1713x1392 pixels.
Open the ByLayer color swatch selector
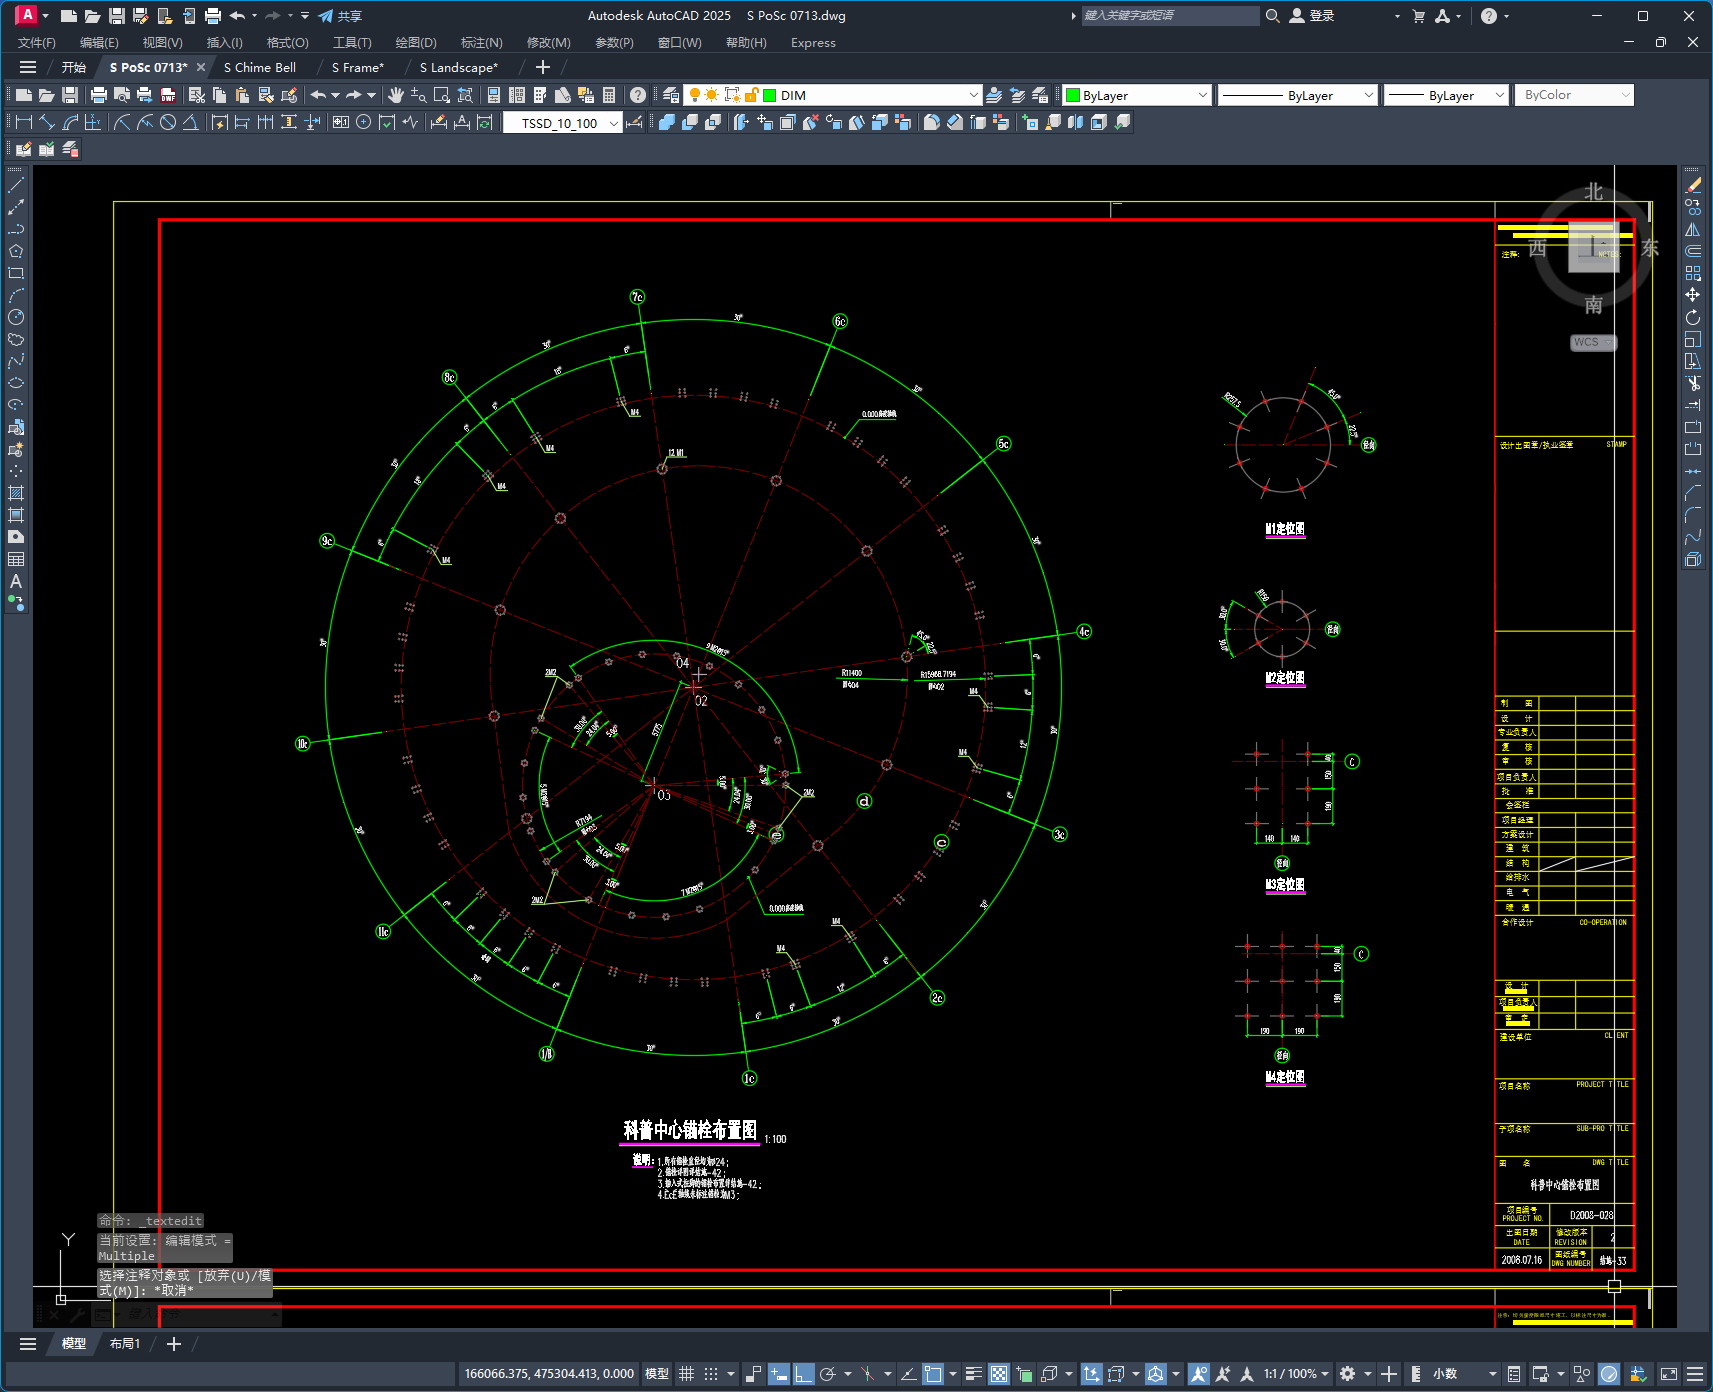[1137, 95]
